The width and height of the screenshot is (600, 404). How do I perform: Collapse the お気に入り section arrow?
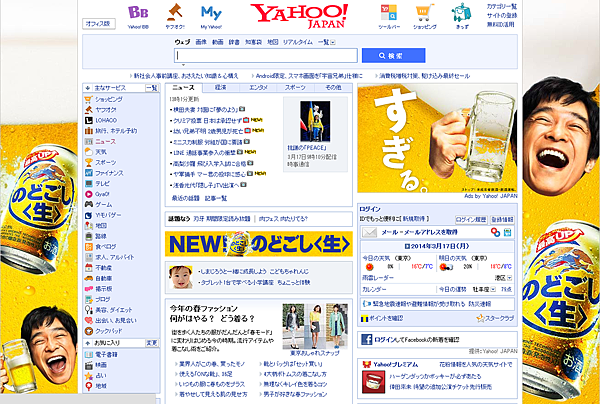pyautogui.click(x=88, y=343)
